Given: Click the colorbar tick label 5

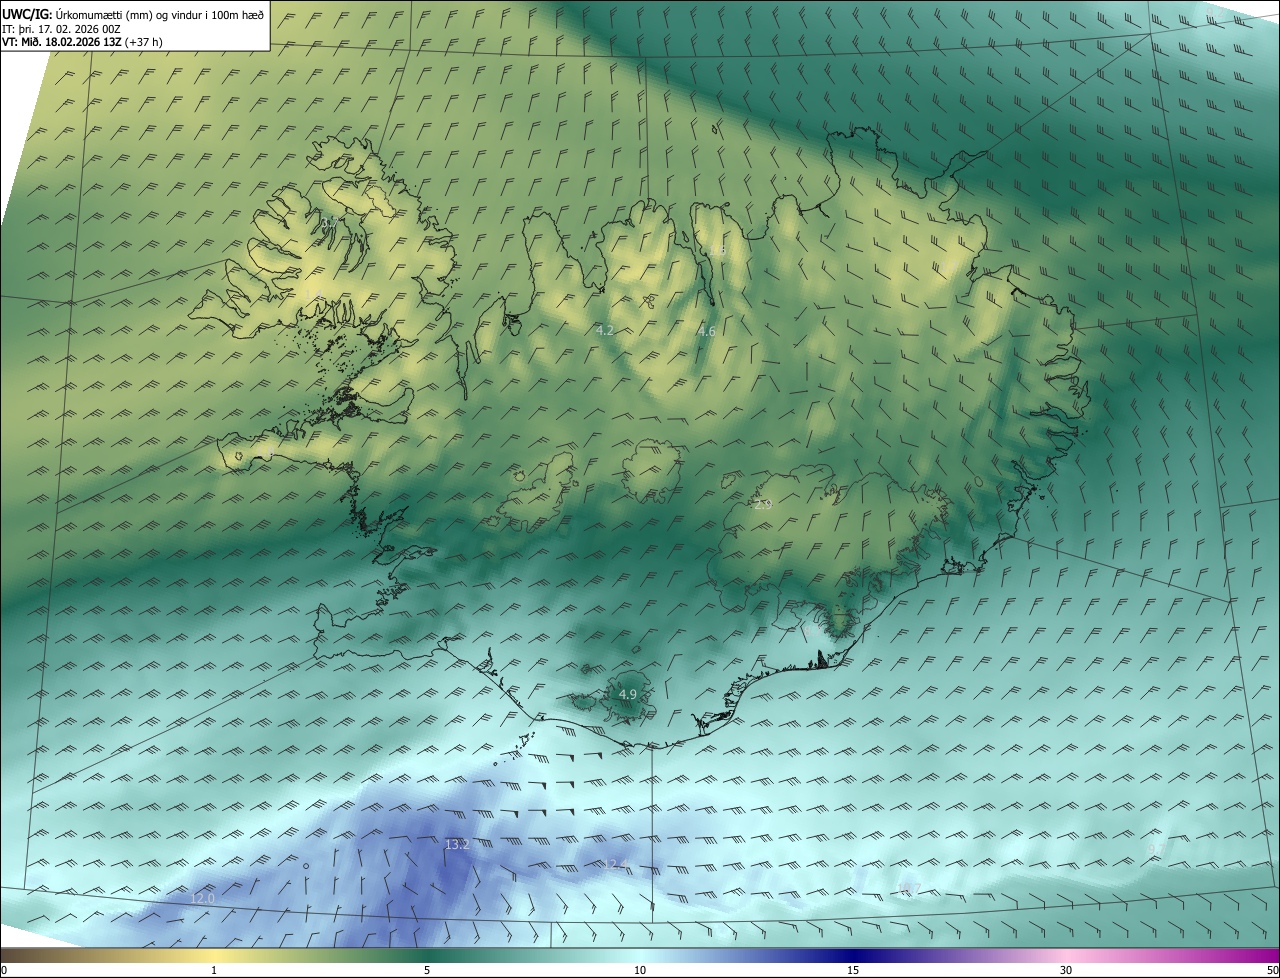Looking at the screenshot, I should coord(427,970).
